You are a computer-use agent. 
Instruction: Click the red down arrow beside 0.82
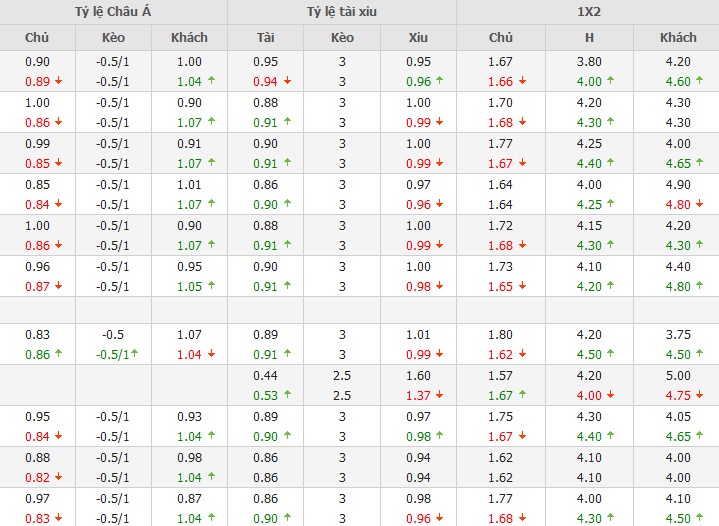point(58,477)
